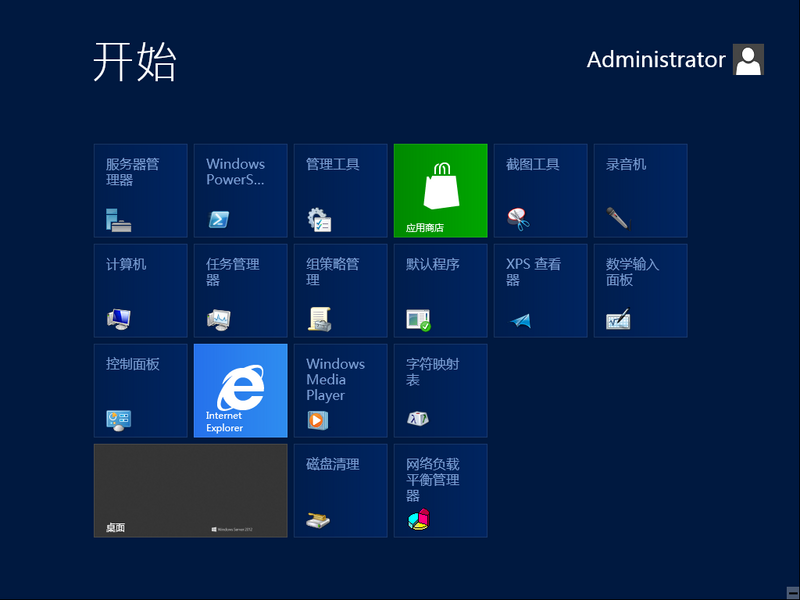Click the Administrator user account name

pyautogui.click(x=656, y=60)
